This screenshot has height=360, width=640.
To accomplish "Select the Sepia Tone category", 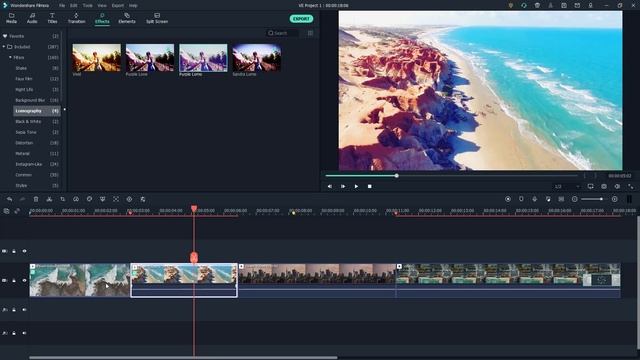I will (37, 132).
